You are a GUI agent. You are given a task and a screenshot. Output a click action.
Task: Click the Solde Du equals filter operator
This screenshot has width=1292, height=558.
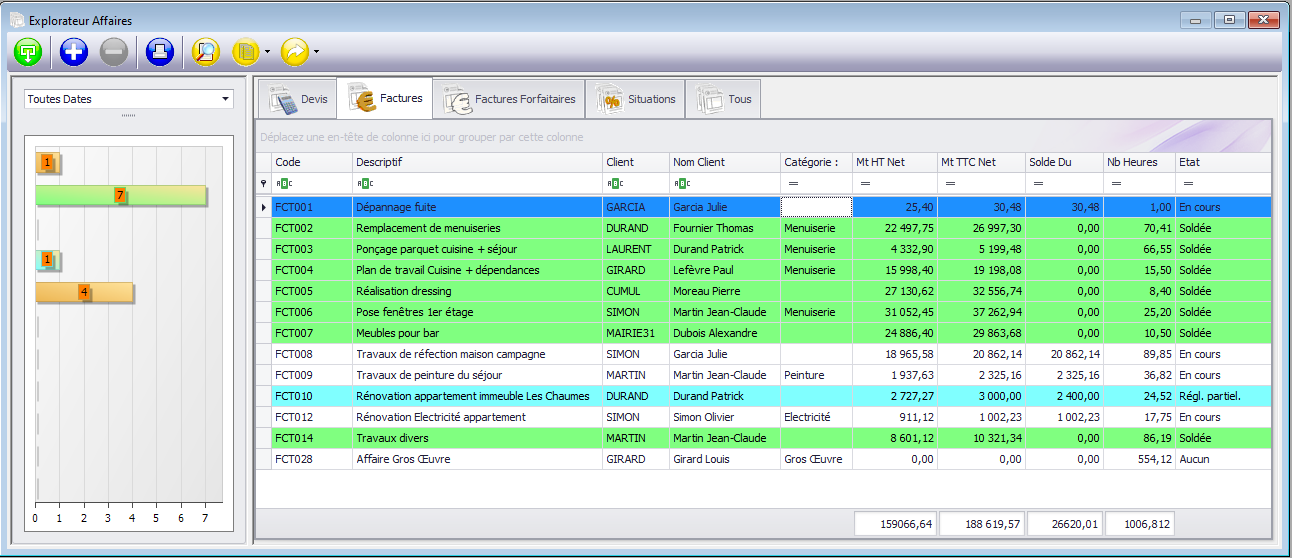pyautogui.click(x=1037, y=183)
